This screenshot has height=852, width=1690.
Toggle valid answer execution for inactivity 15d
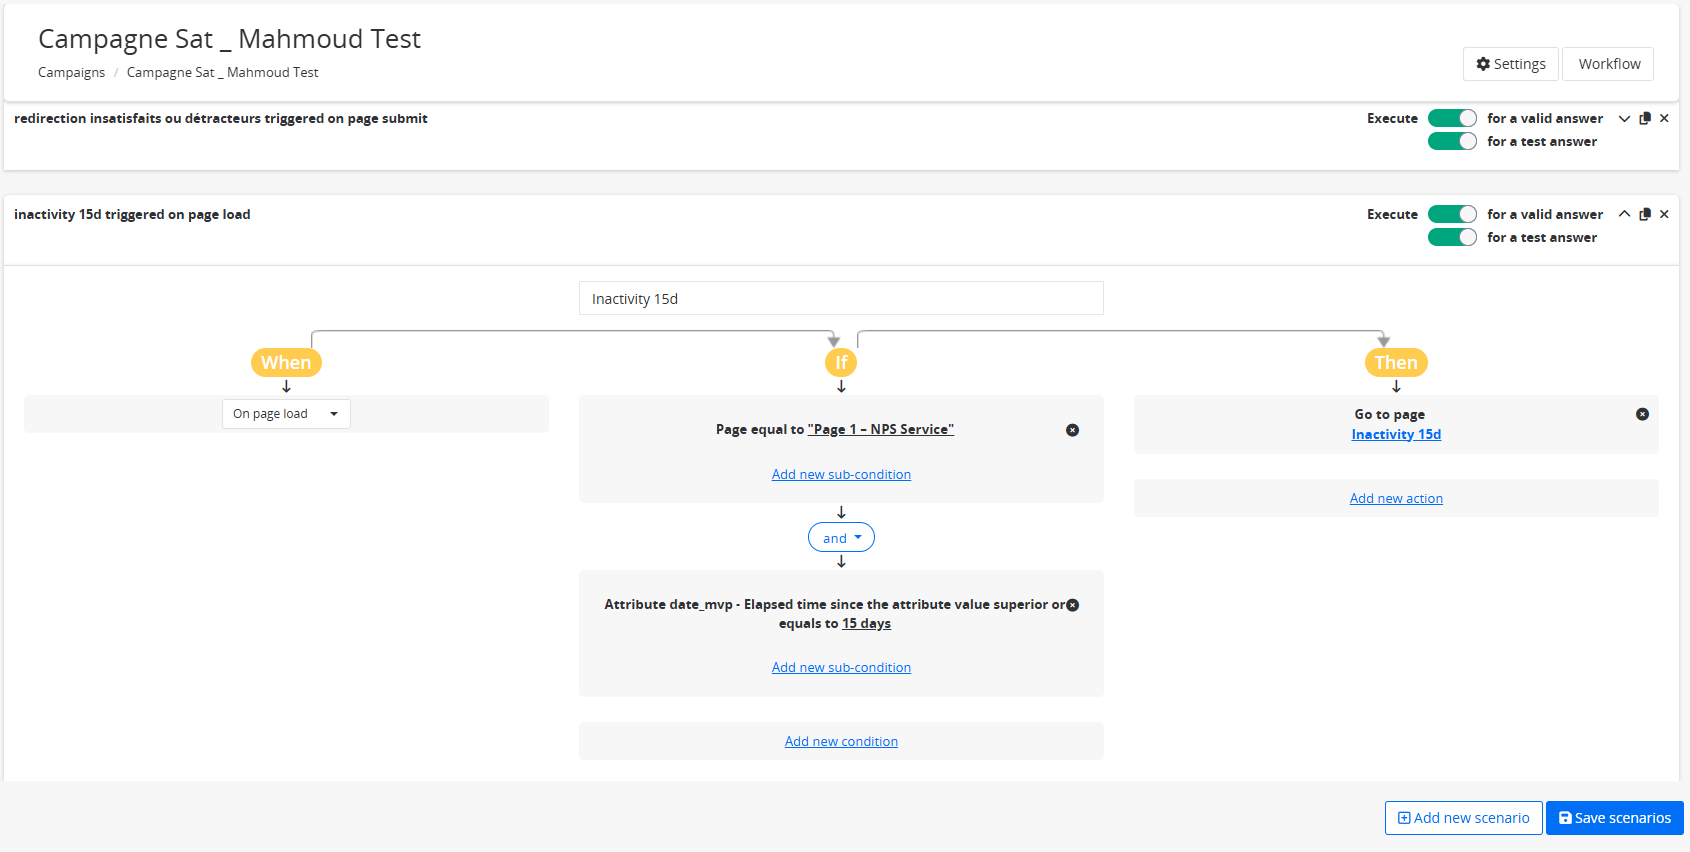[1452, 214]
